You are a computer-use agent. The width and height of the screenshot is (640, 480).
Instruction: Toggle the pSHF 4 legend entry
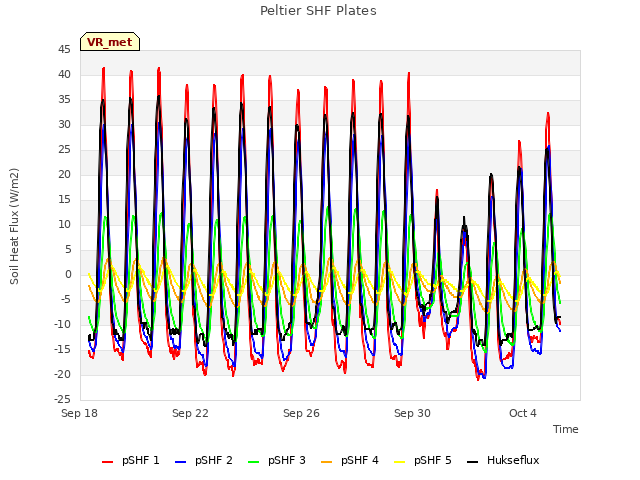click(x=350, y=460)
